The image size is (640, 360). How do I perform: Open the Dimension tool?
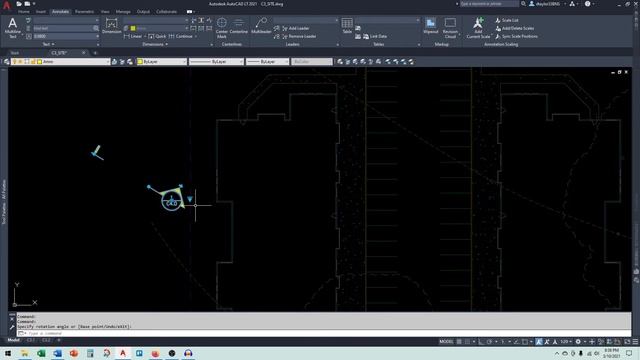111,26
